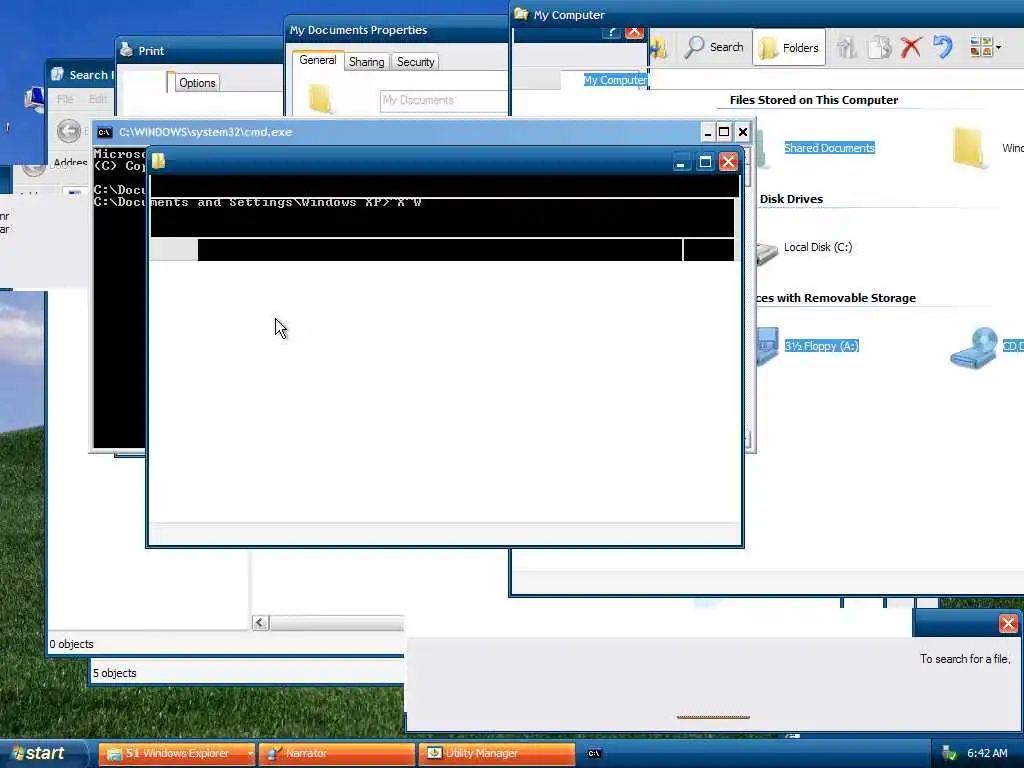Image resolution: width=1024 pixels, height=768 pixels.
Task: Open the Views toolbar icon
Action: [981, 47]
